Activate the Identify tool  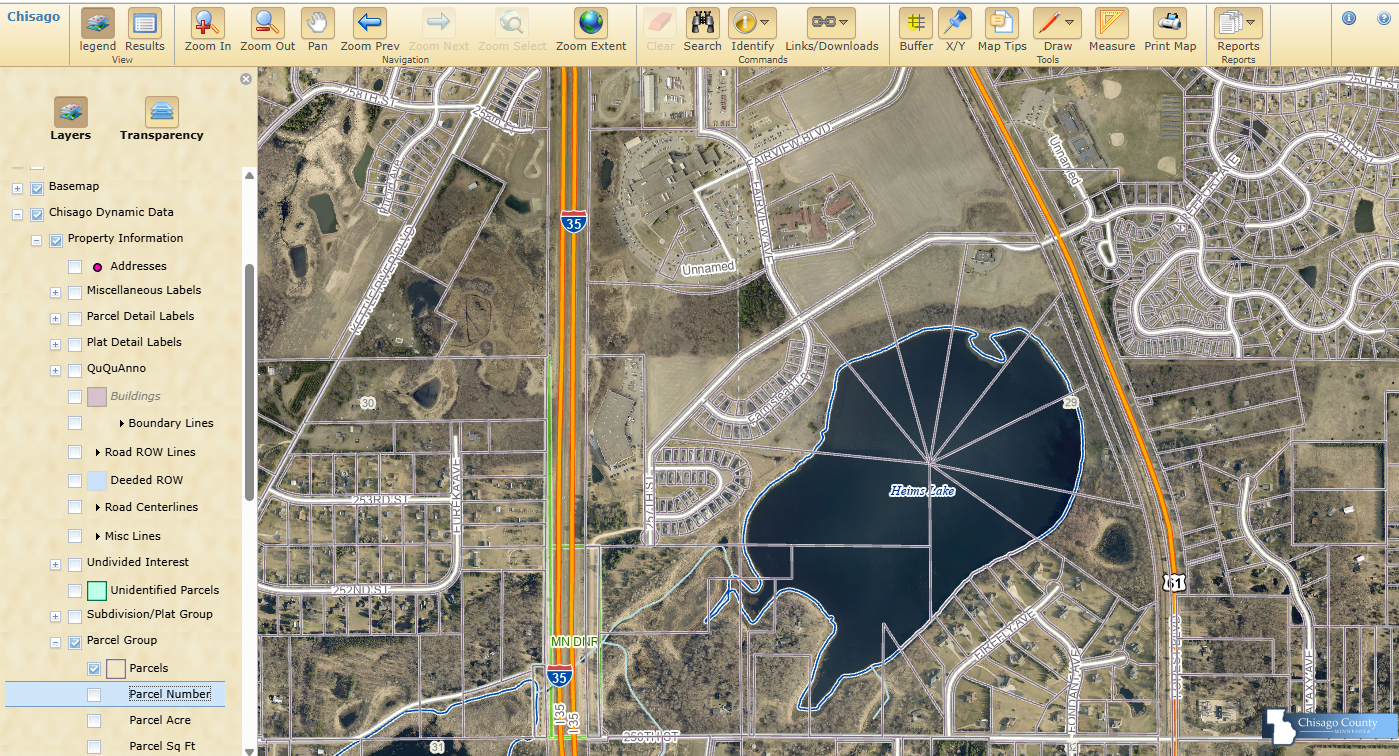click(x=752, y=30)
